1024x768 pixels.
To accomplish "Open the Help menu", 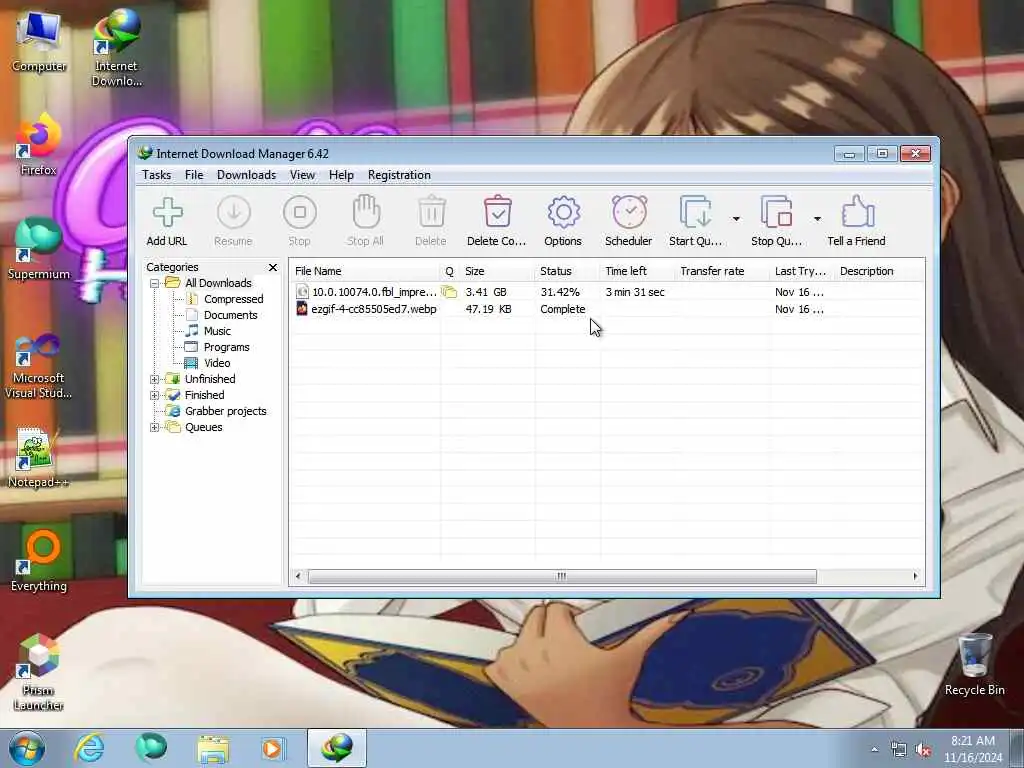I will pos(341,175).
